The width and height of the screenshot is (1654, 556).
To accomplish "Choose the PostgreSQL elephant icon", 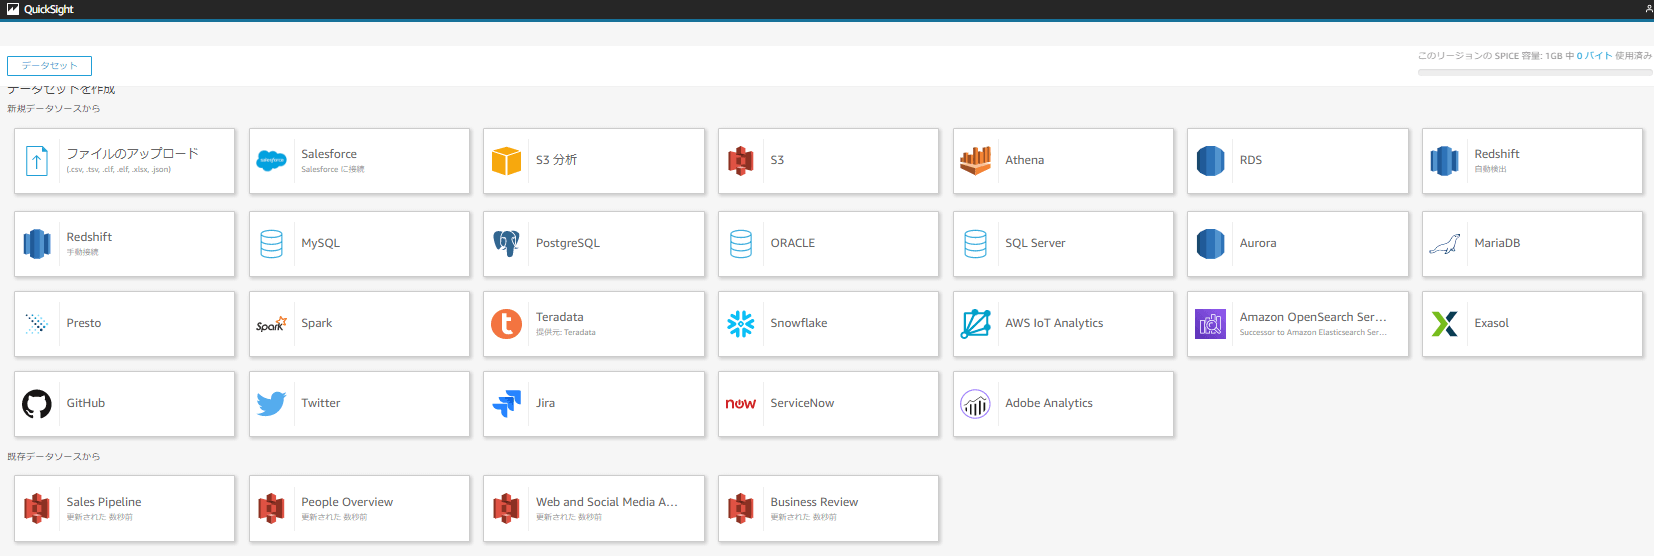I will tap(506, 243).
